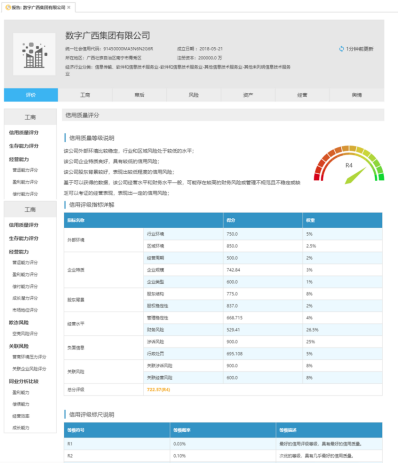Click the score value 742.84
398x464 pixels.
click(x=233, y=270)
